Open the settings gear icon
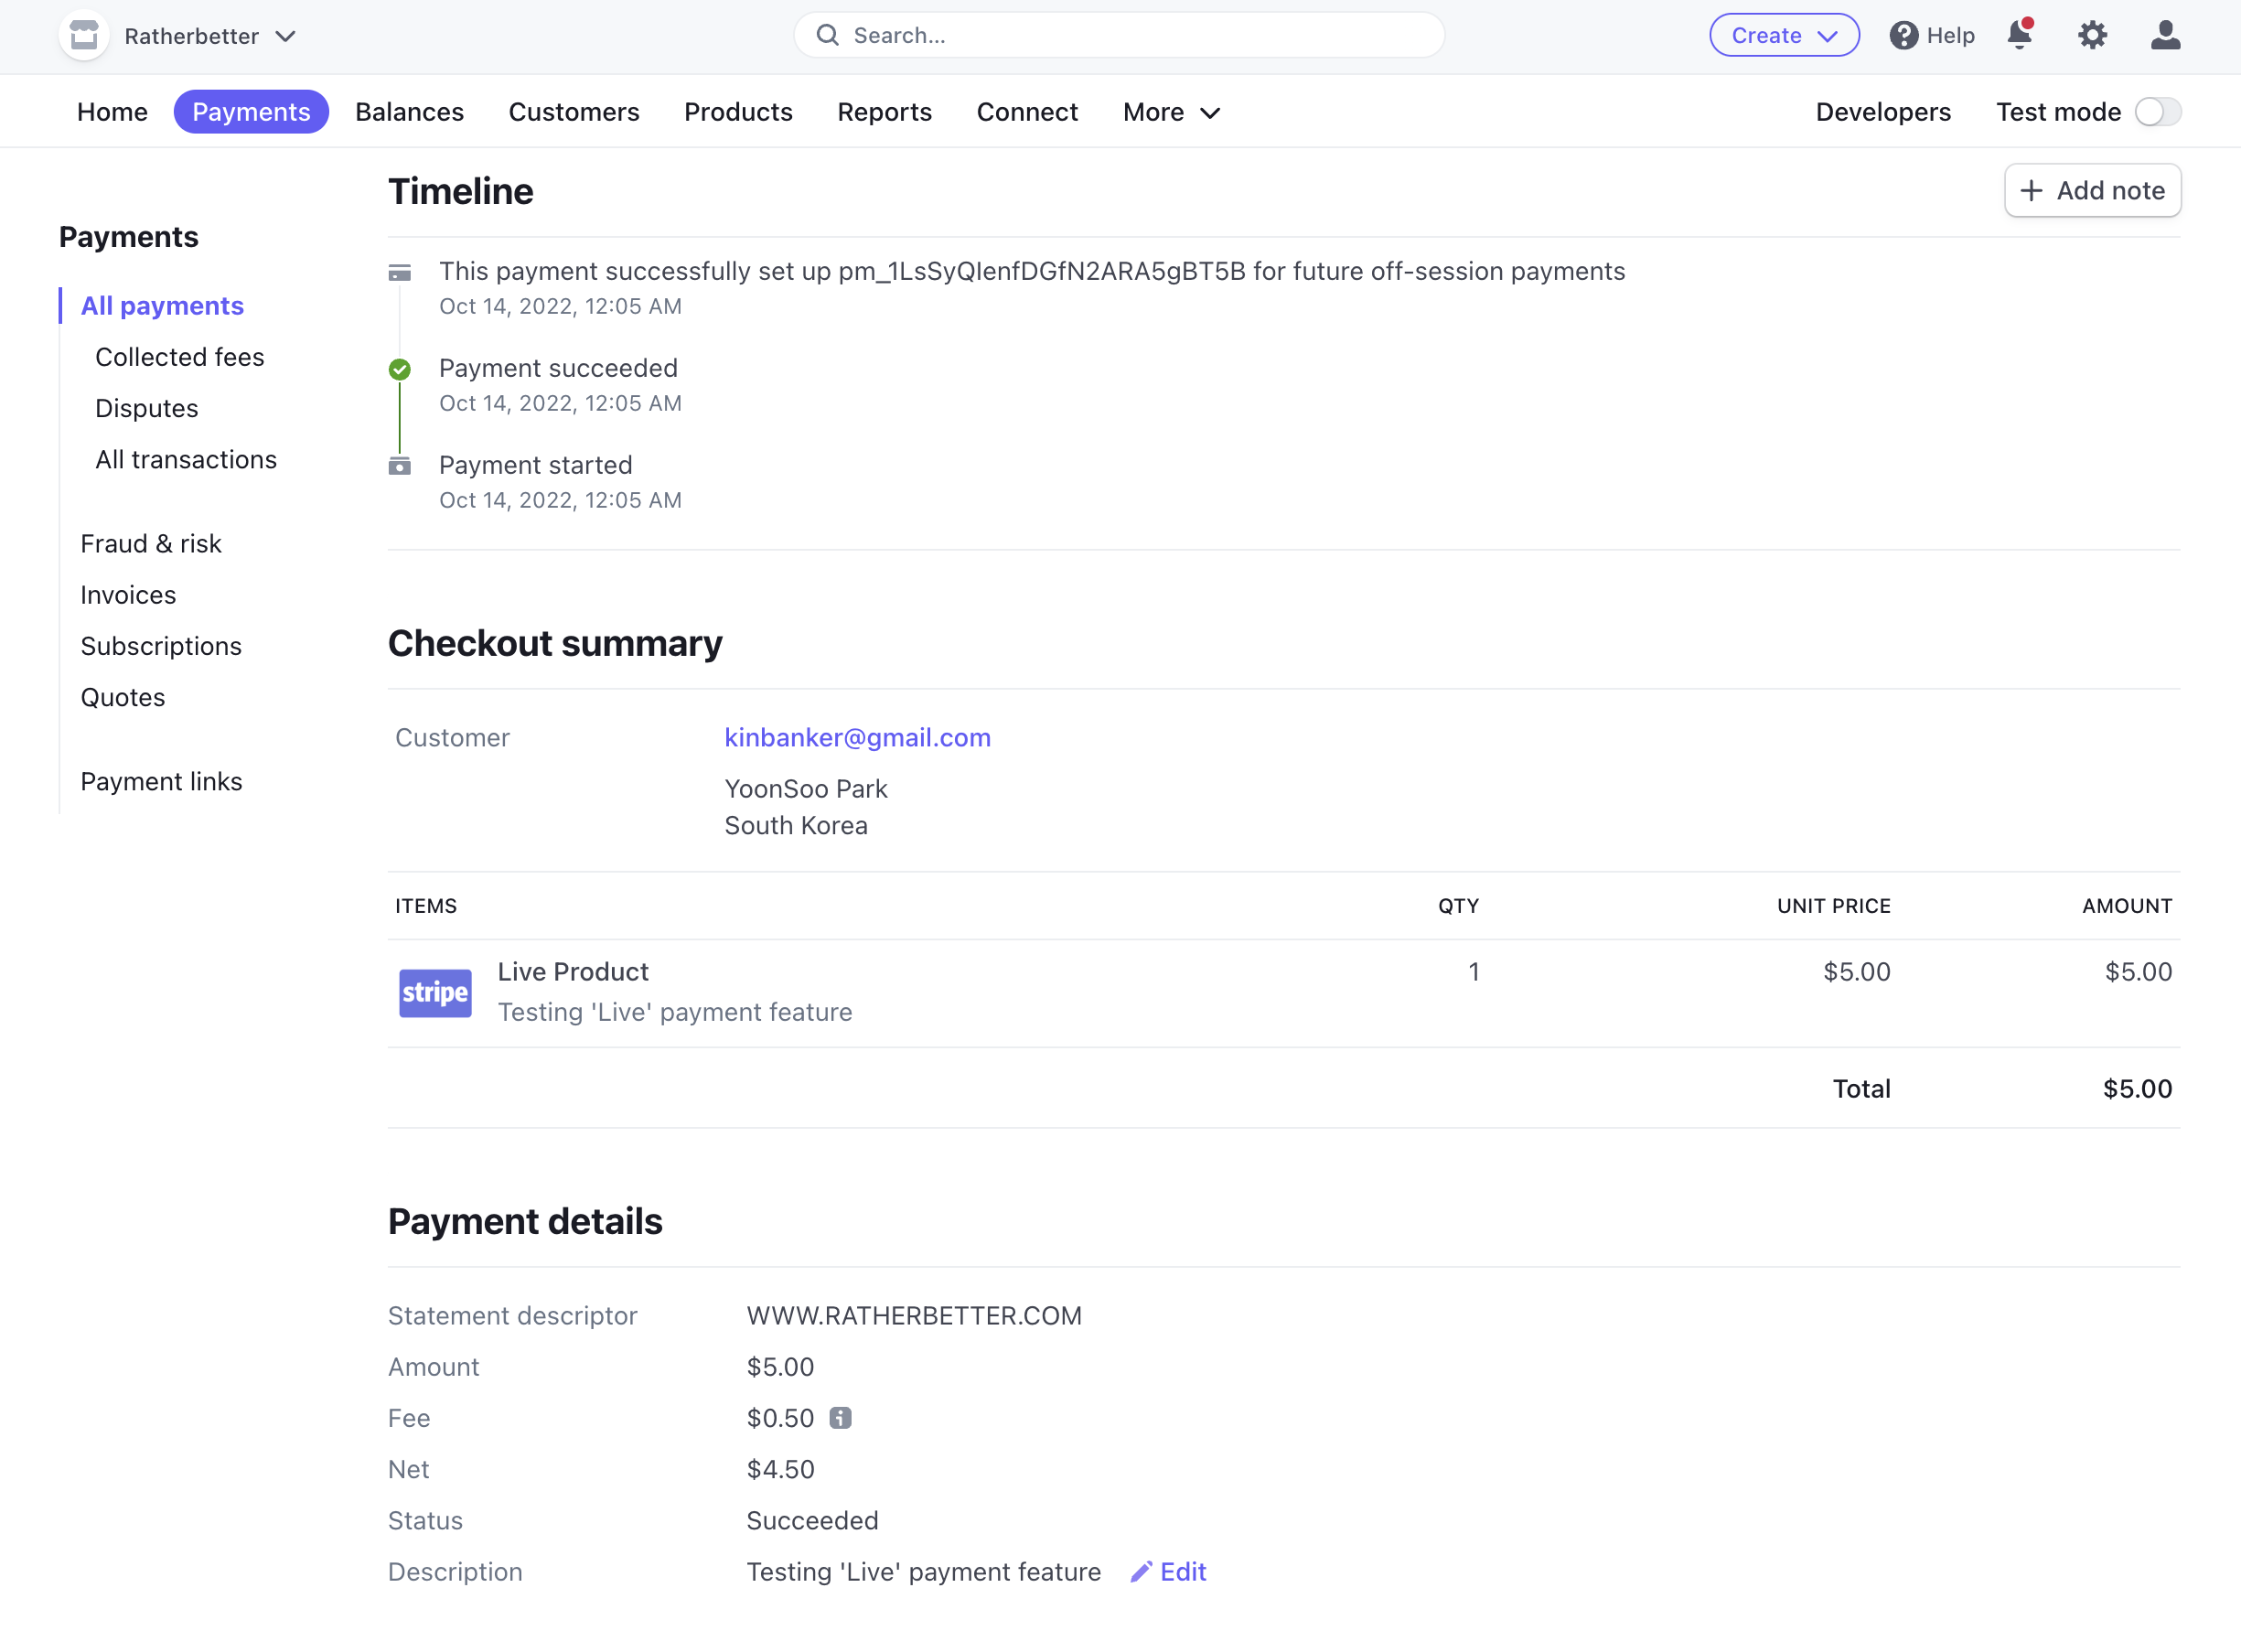 2092,36
